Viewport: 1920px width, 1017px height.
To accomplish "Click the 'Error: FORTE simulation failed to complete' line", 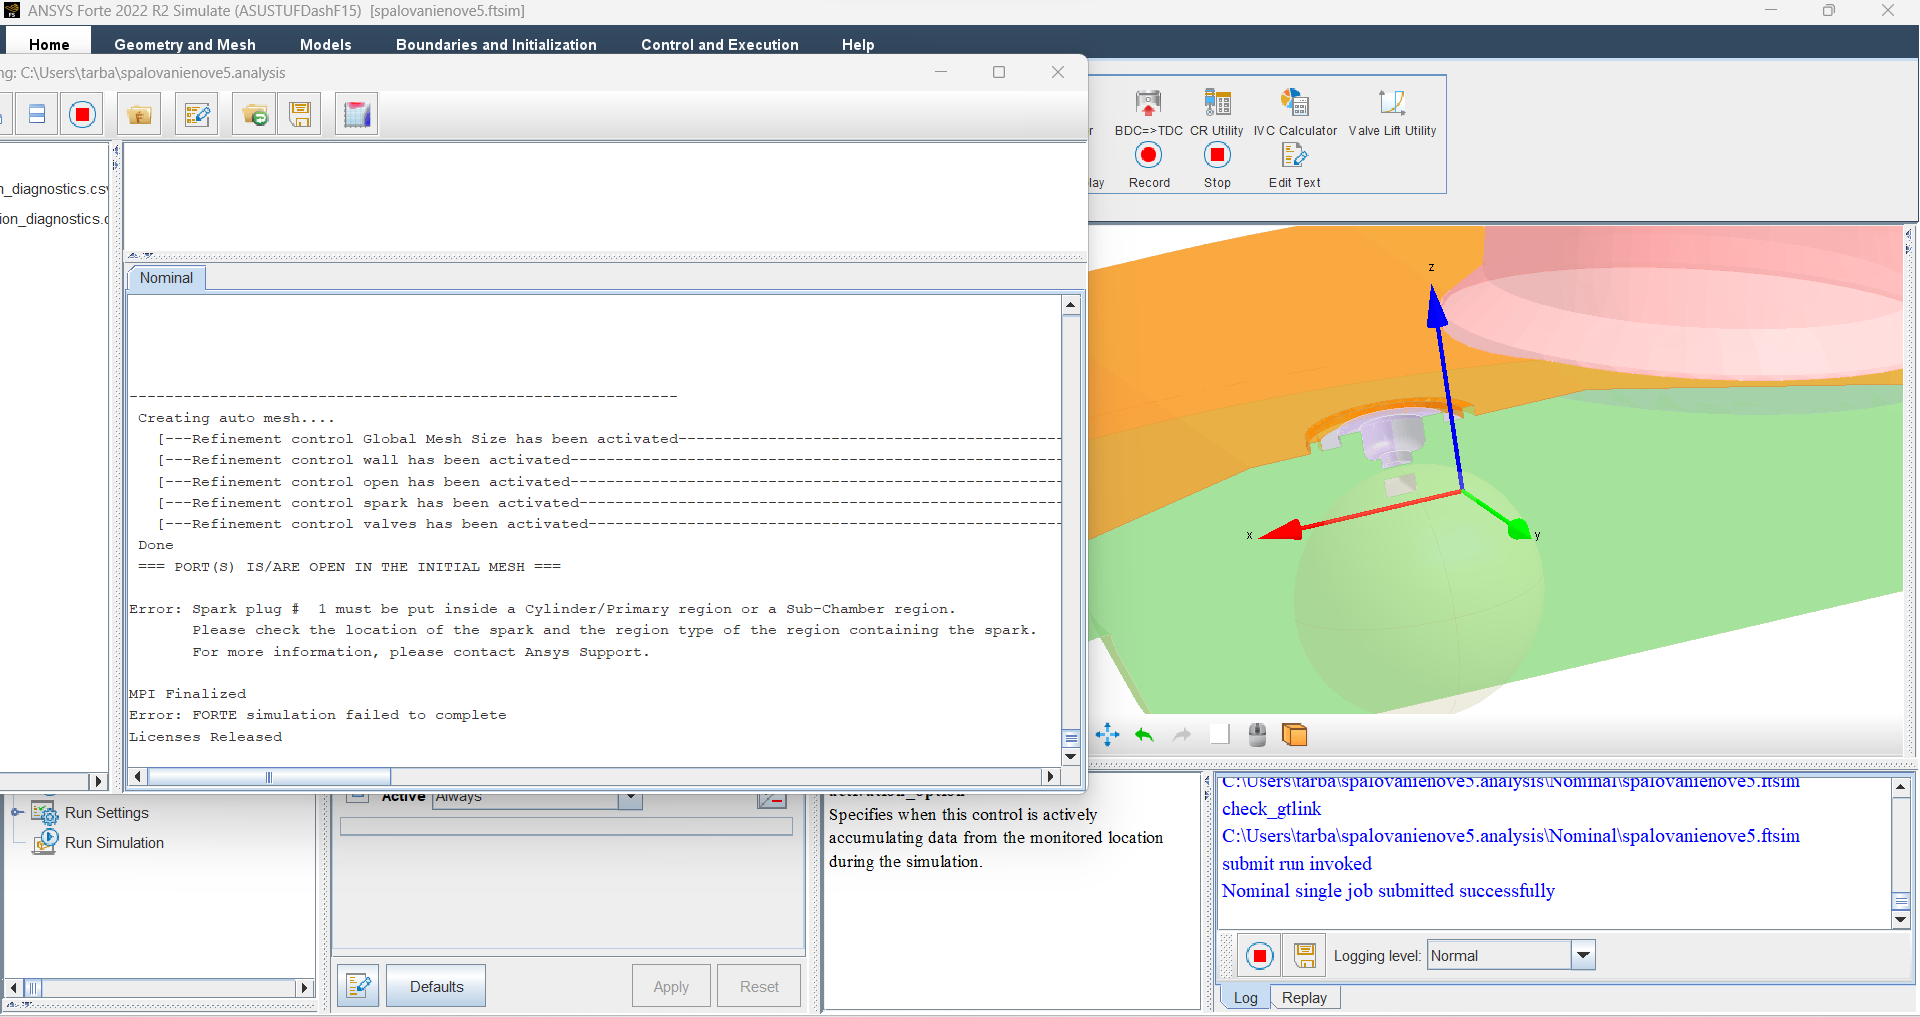I will pos(318,715).
